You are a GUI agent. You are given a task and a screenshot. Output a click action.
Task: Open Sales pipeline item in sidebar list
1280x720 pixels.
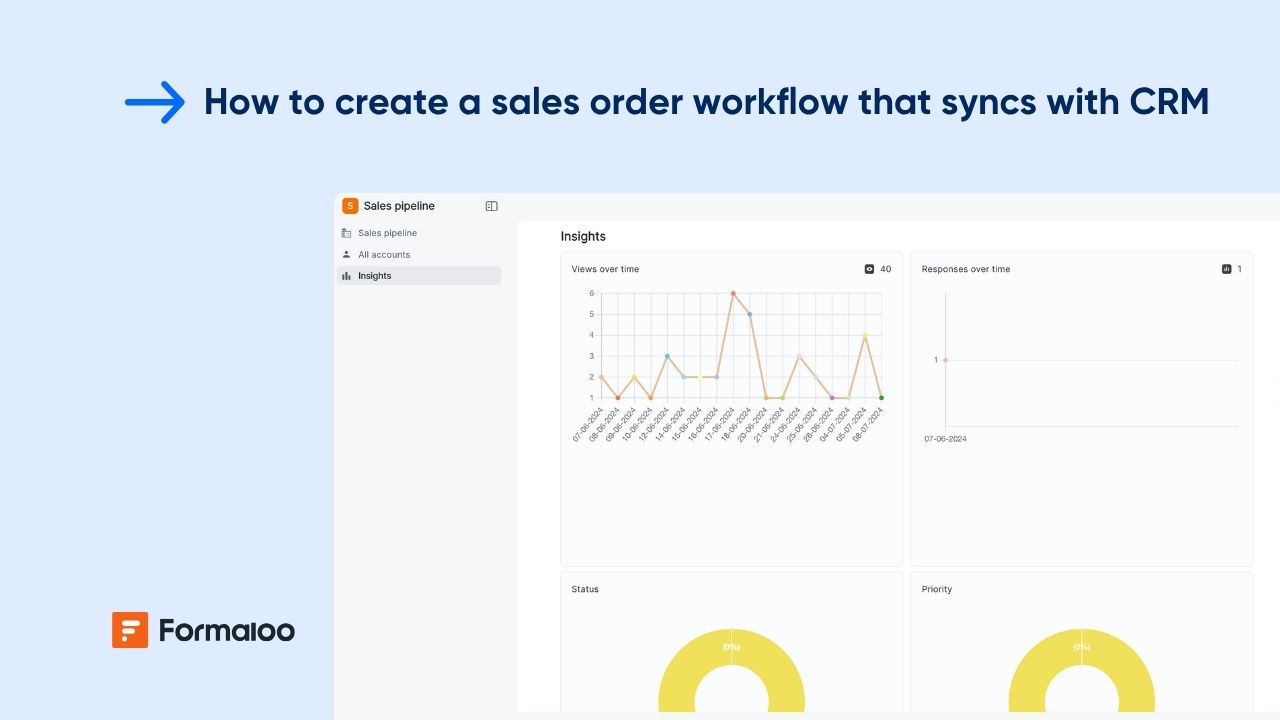pyautogui.click(x=419, y=233)
